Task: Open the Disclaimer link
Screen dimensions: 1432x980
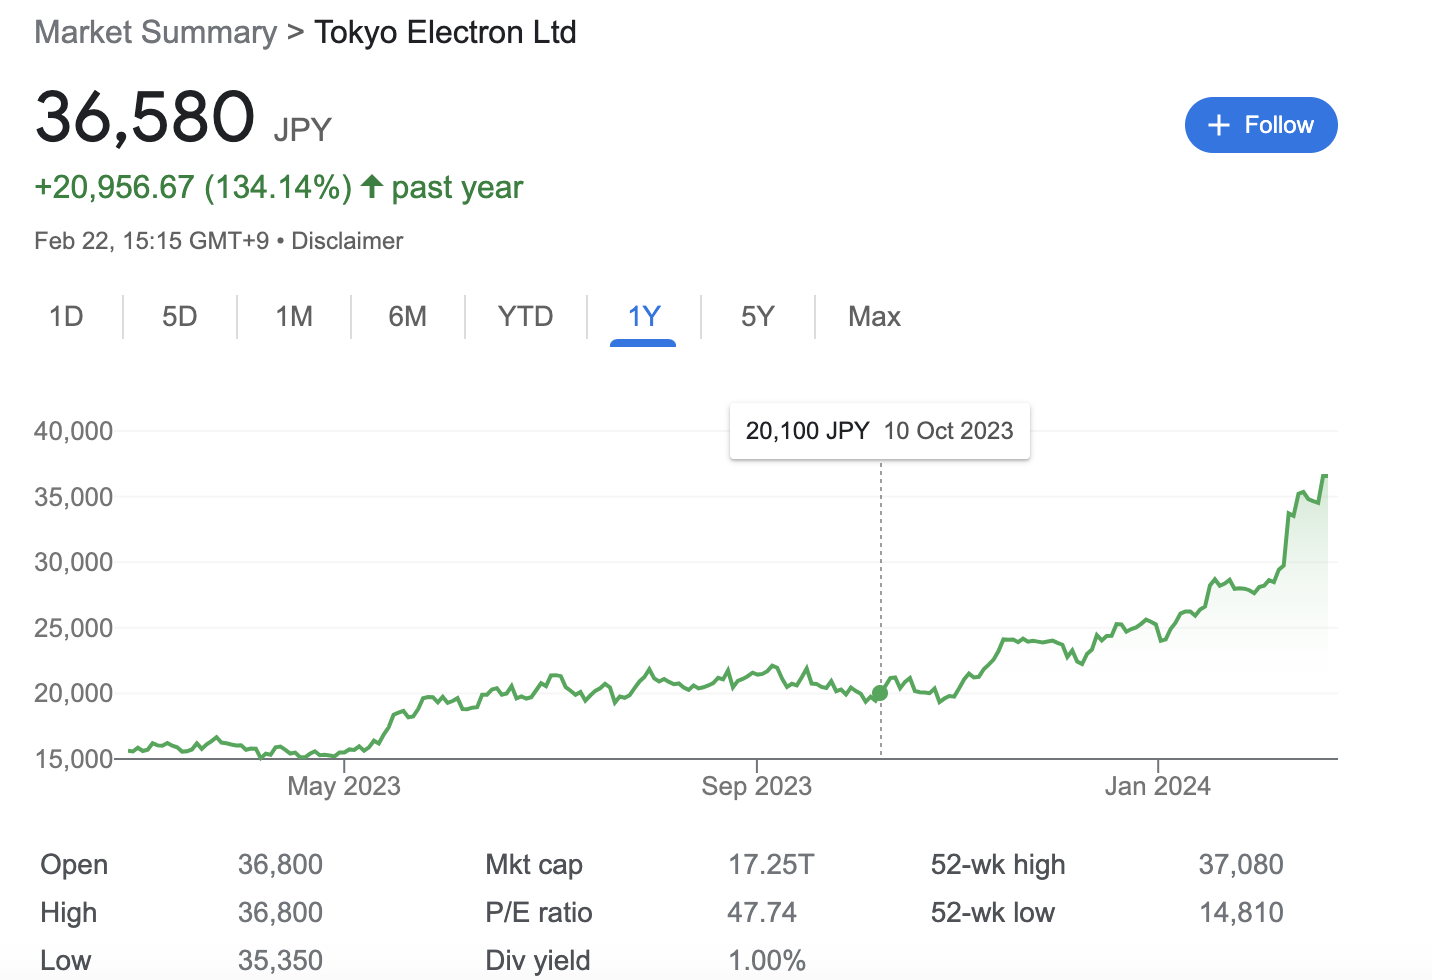Action: point(347,241)
